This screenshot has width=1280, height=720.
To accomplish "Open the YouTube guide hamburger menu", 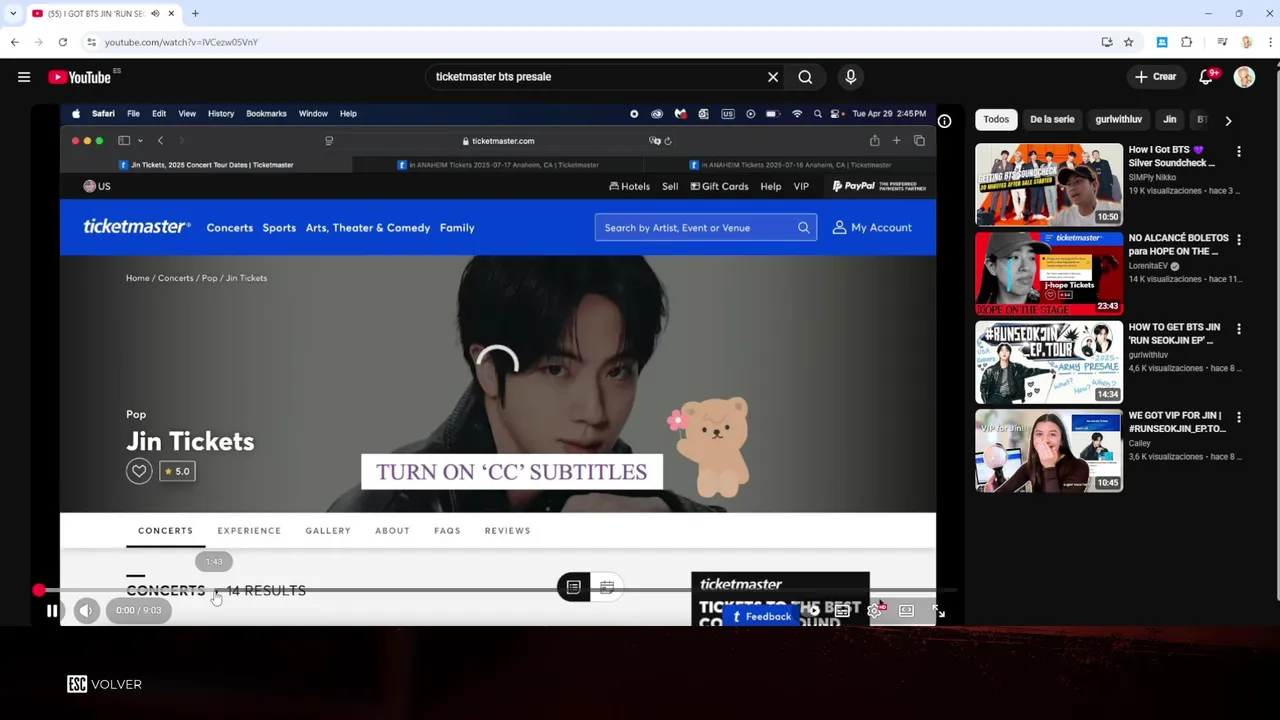I will coord(24,77).
